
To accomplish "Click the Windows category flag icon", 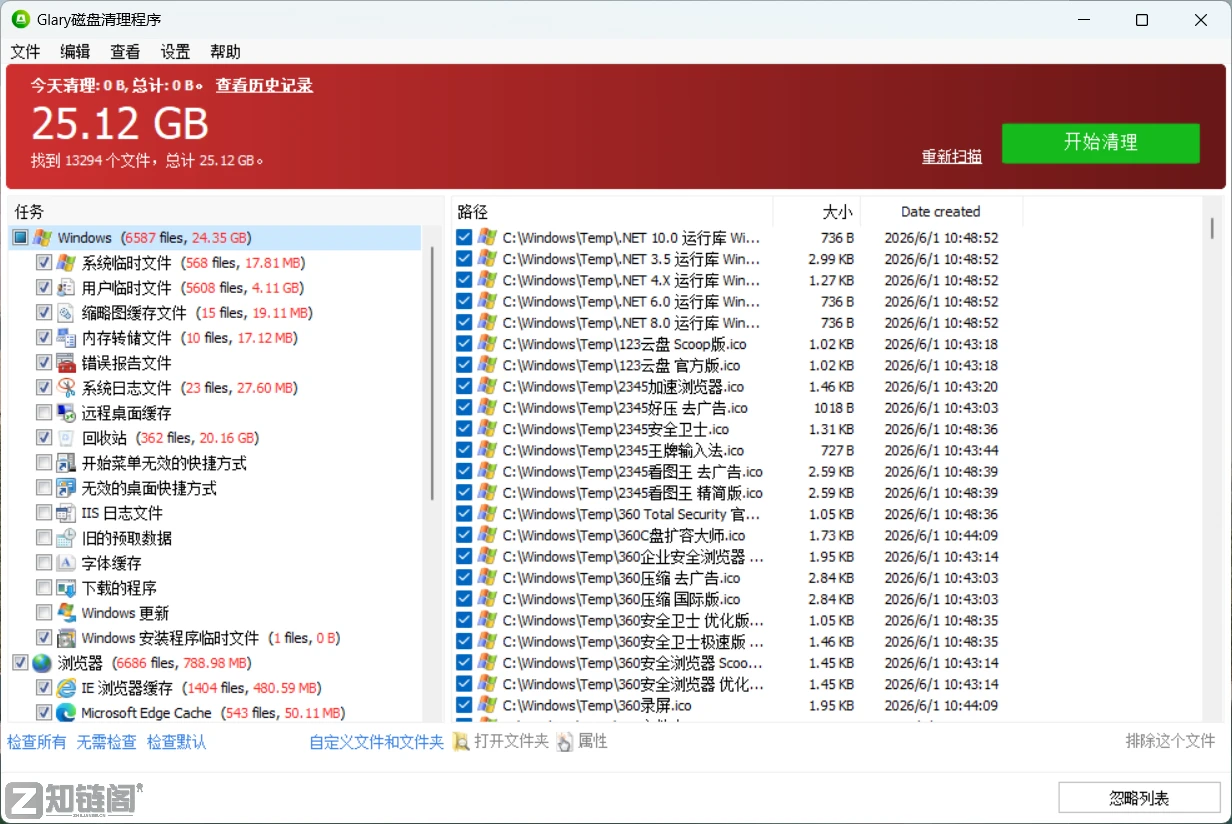I will 42,238.
